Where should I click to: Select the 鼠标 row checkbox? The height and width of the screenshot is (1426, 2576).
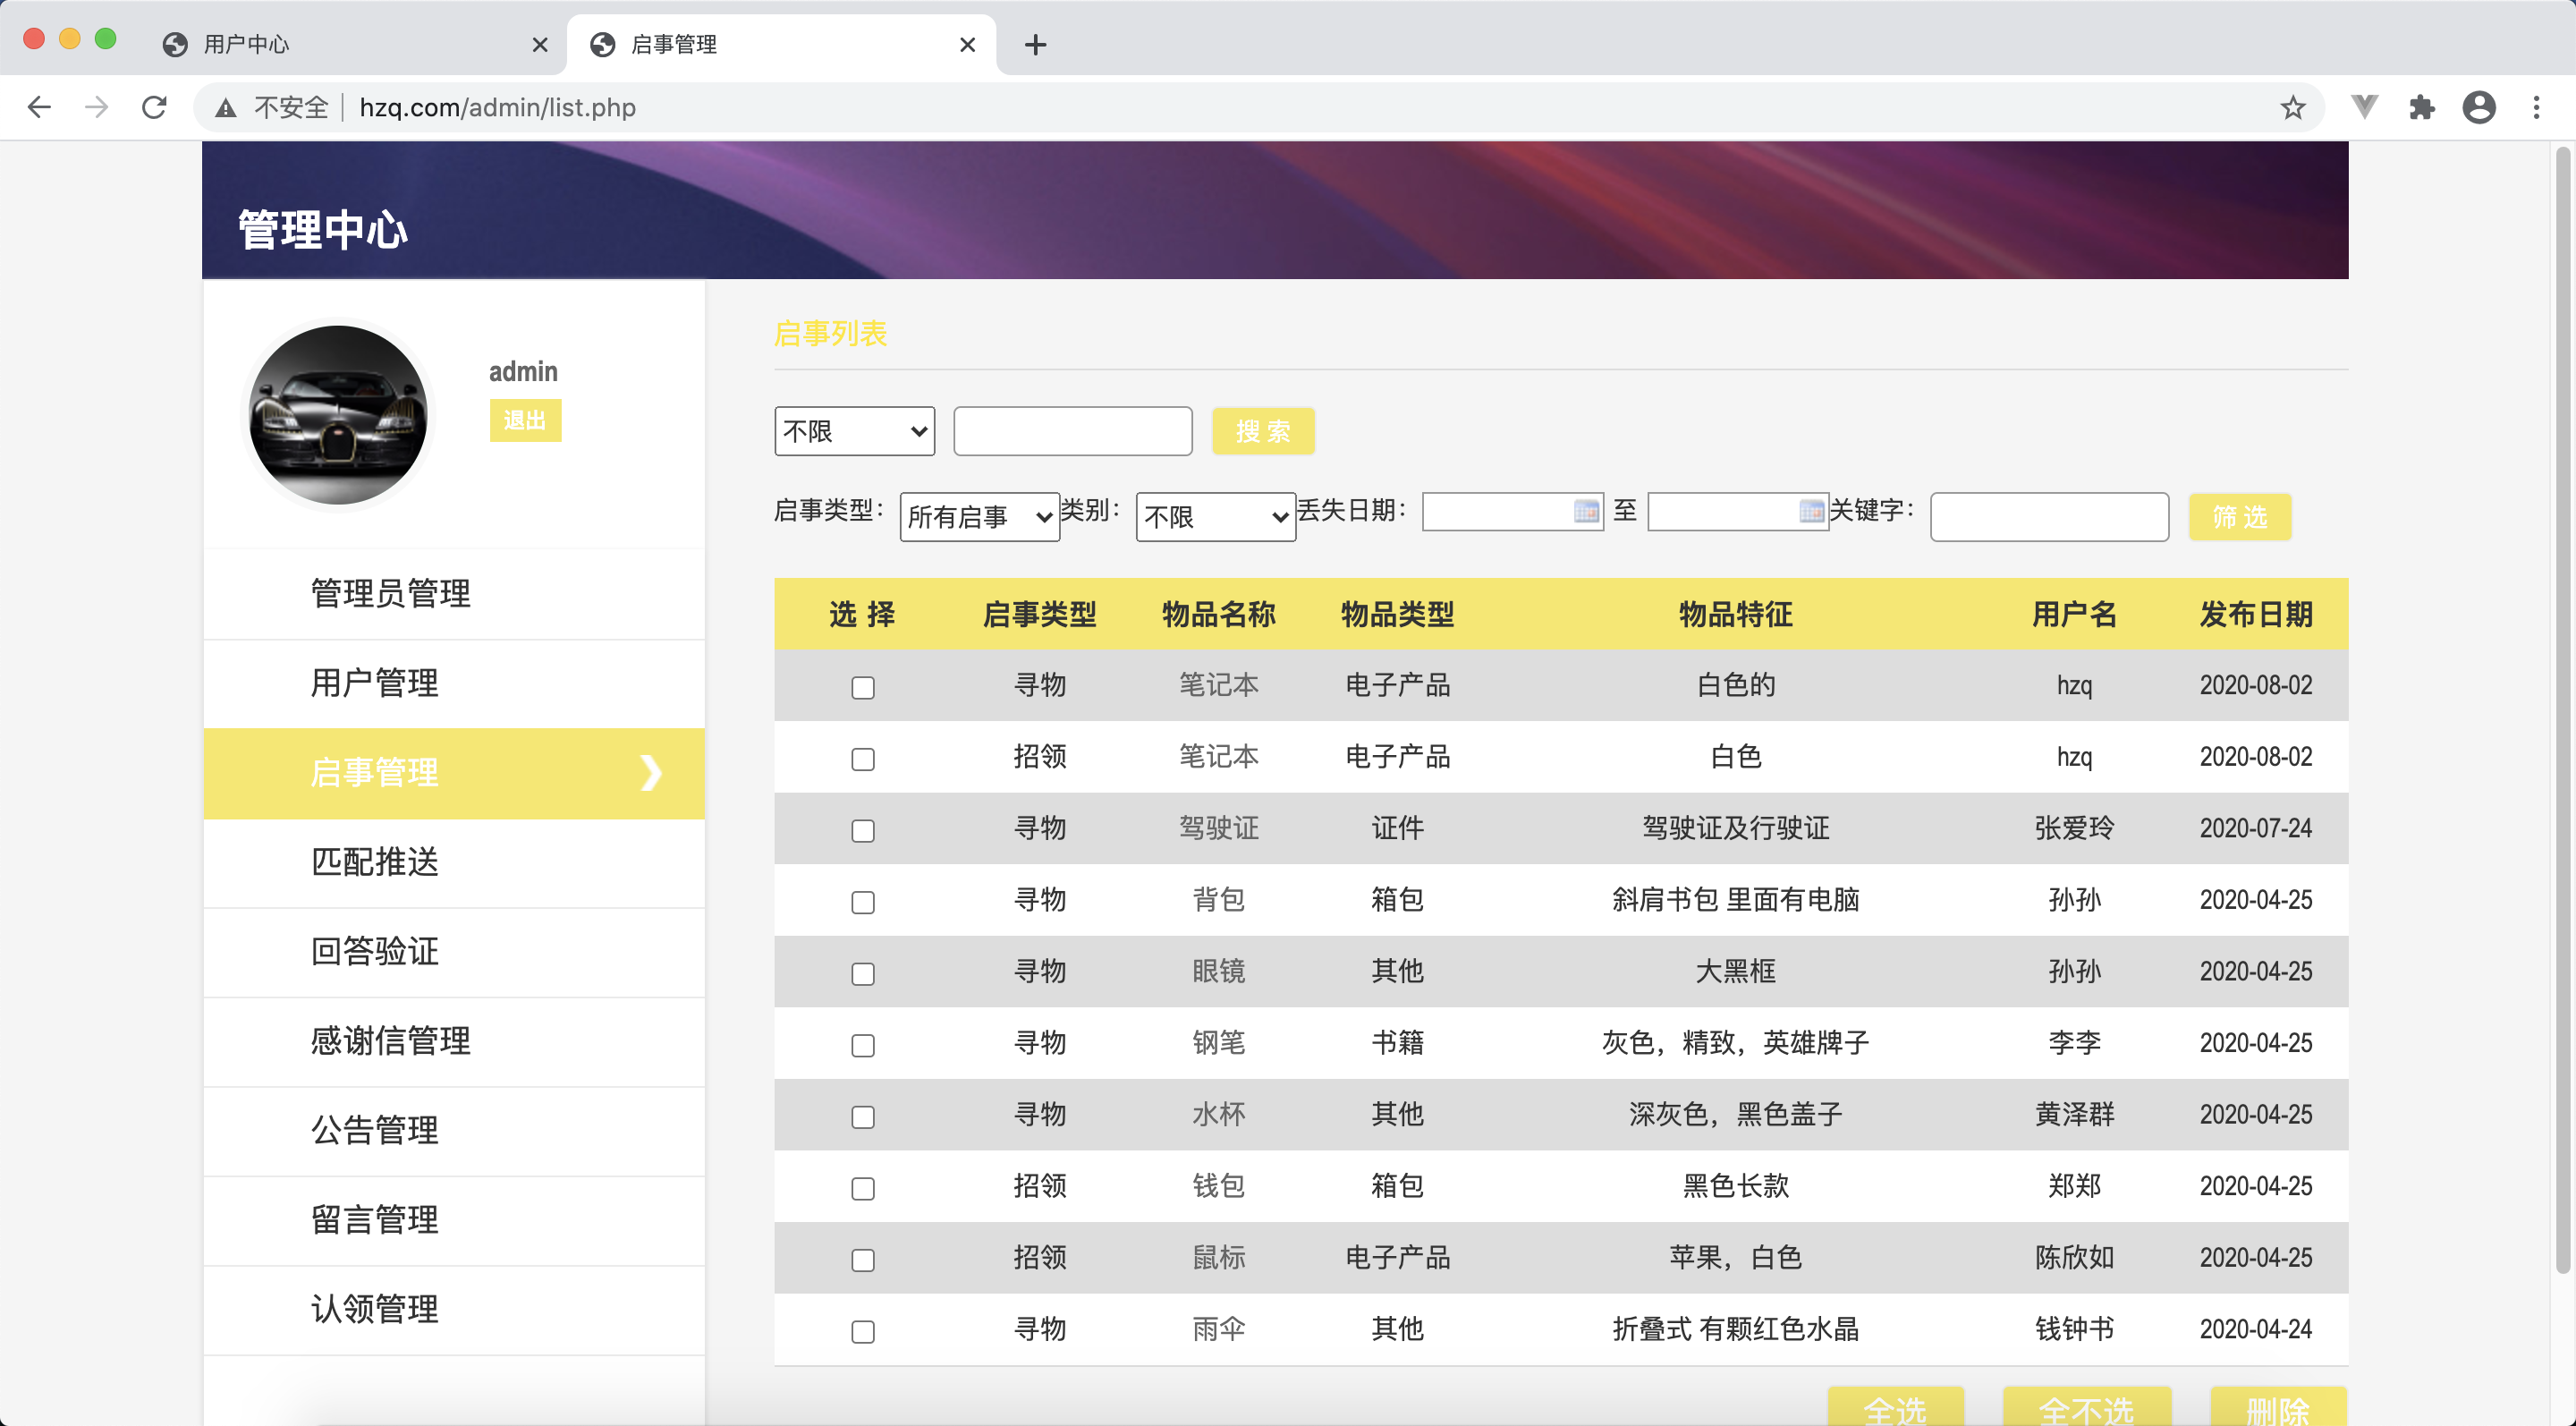[x=862, y=1259]
